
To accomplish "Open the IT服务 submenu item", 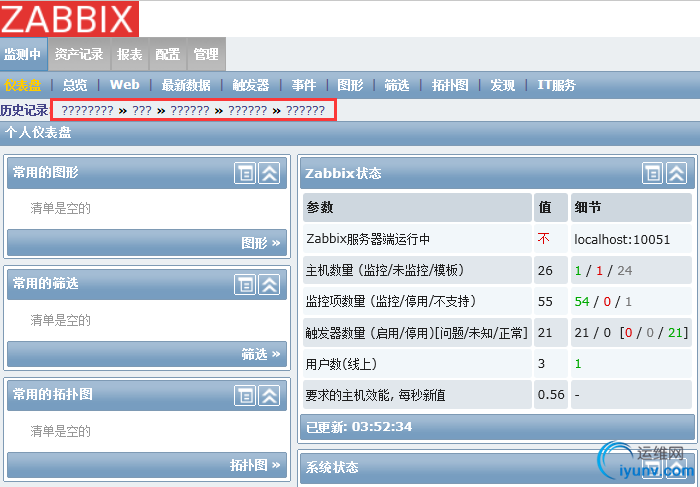I will tap(557, 85).
